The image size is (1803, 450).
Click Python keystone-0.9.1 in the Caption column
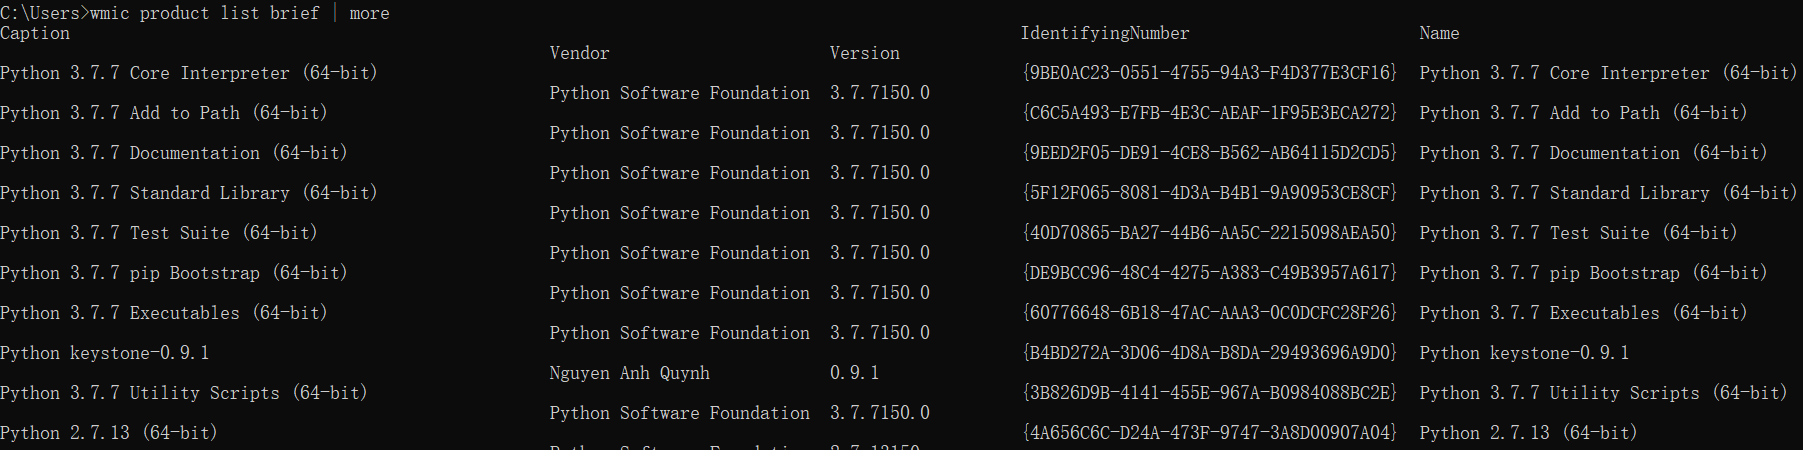pyautogui.click(x=105, y=353)
